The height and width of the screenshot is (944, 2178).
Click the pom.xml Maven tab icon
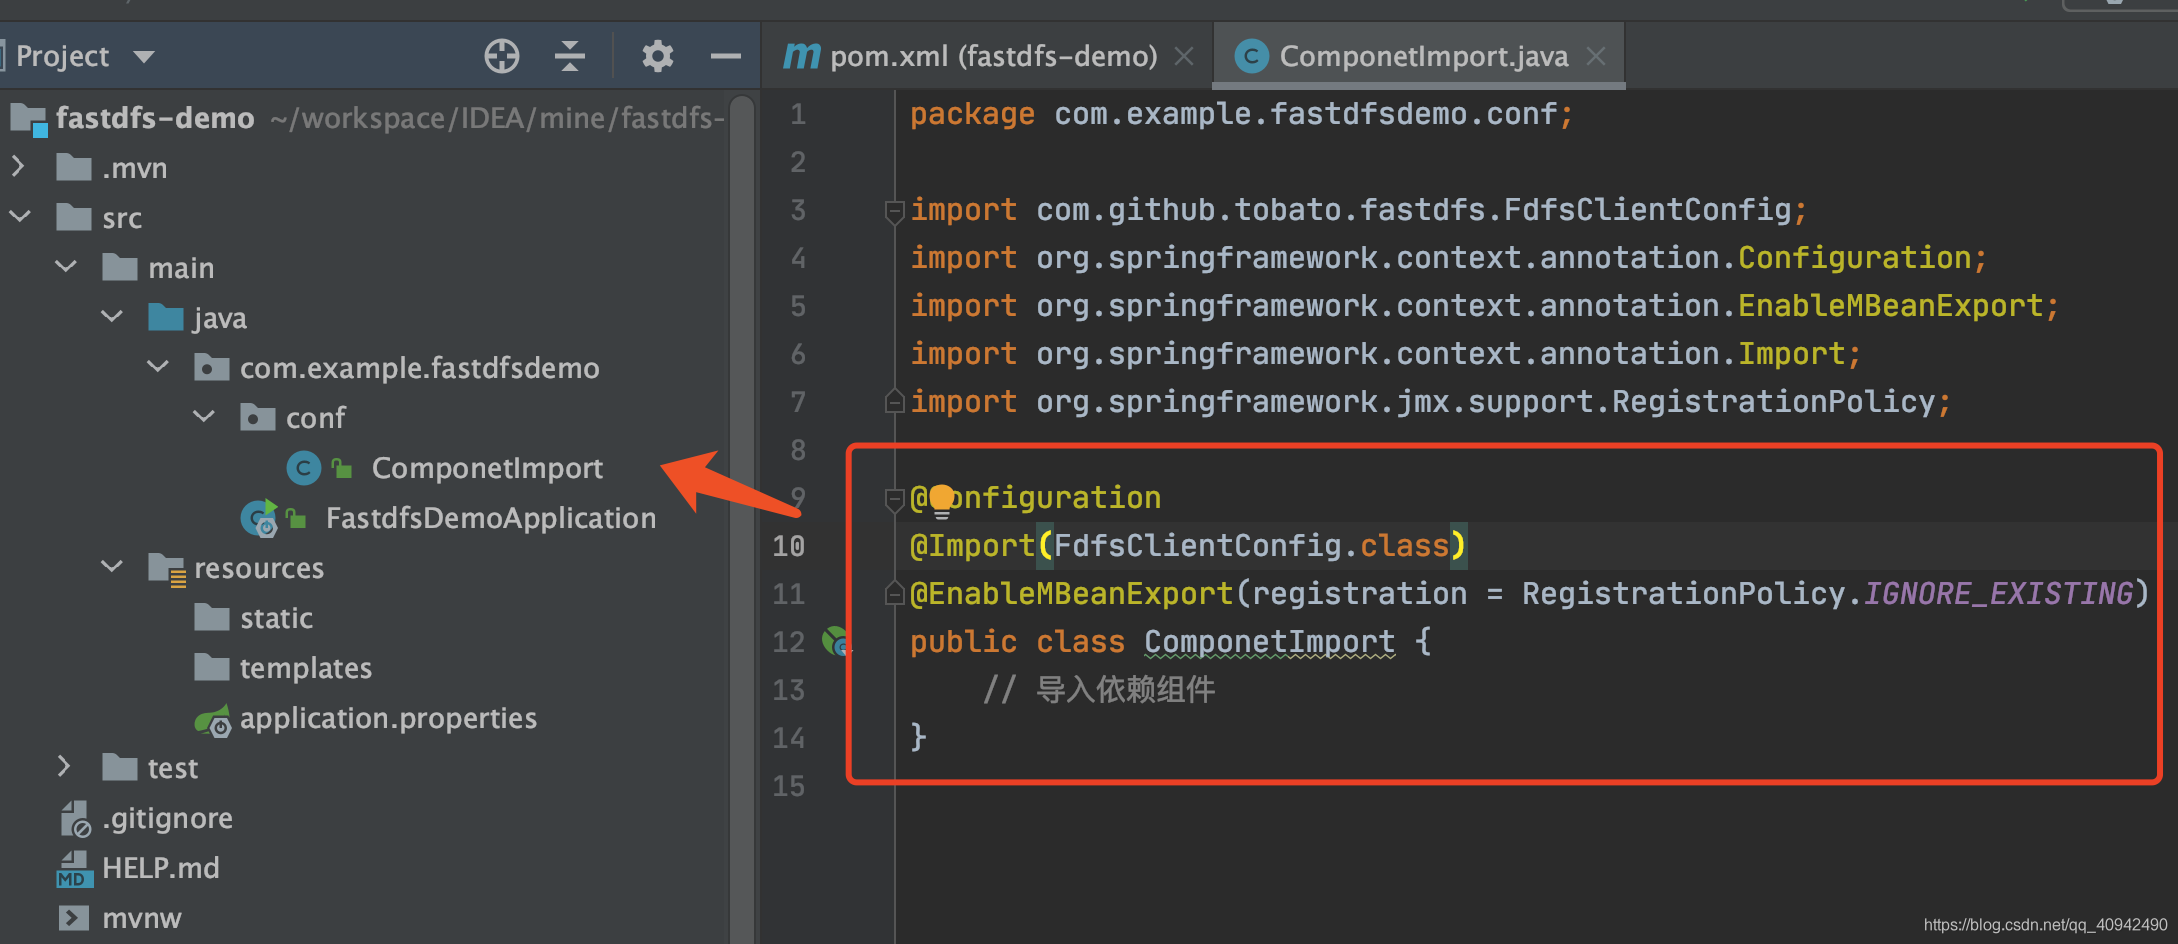pyautogui.click(x=801, y=56)
